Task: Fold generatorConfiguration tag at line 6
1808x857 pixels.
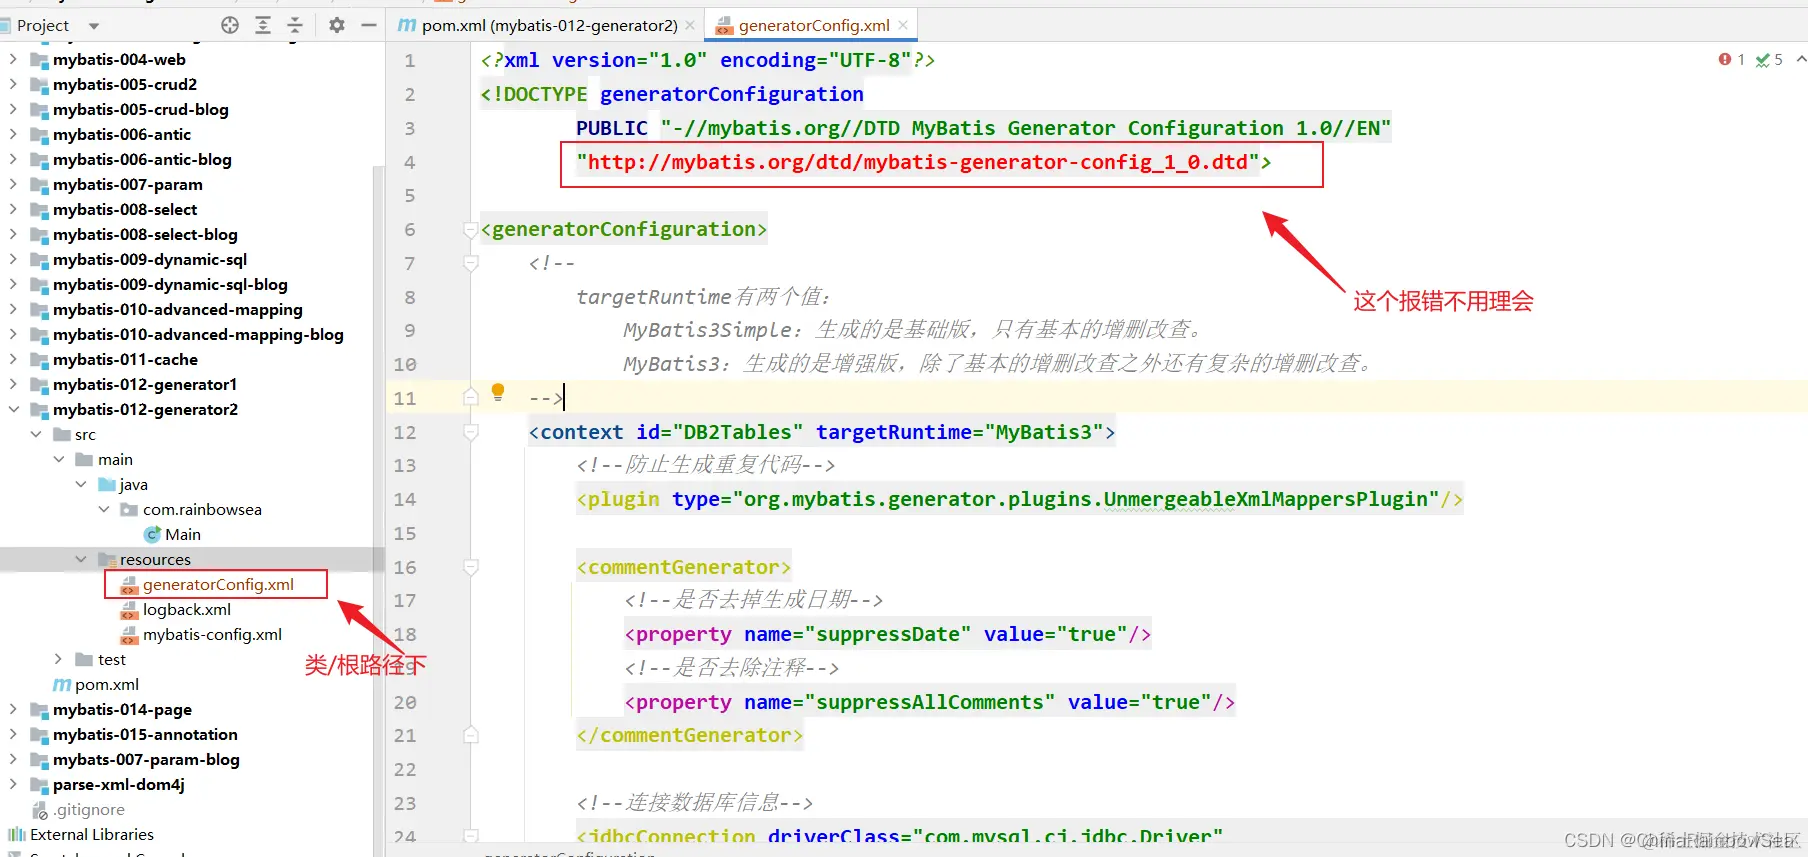Action: 471,230
